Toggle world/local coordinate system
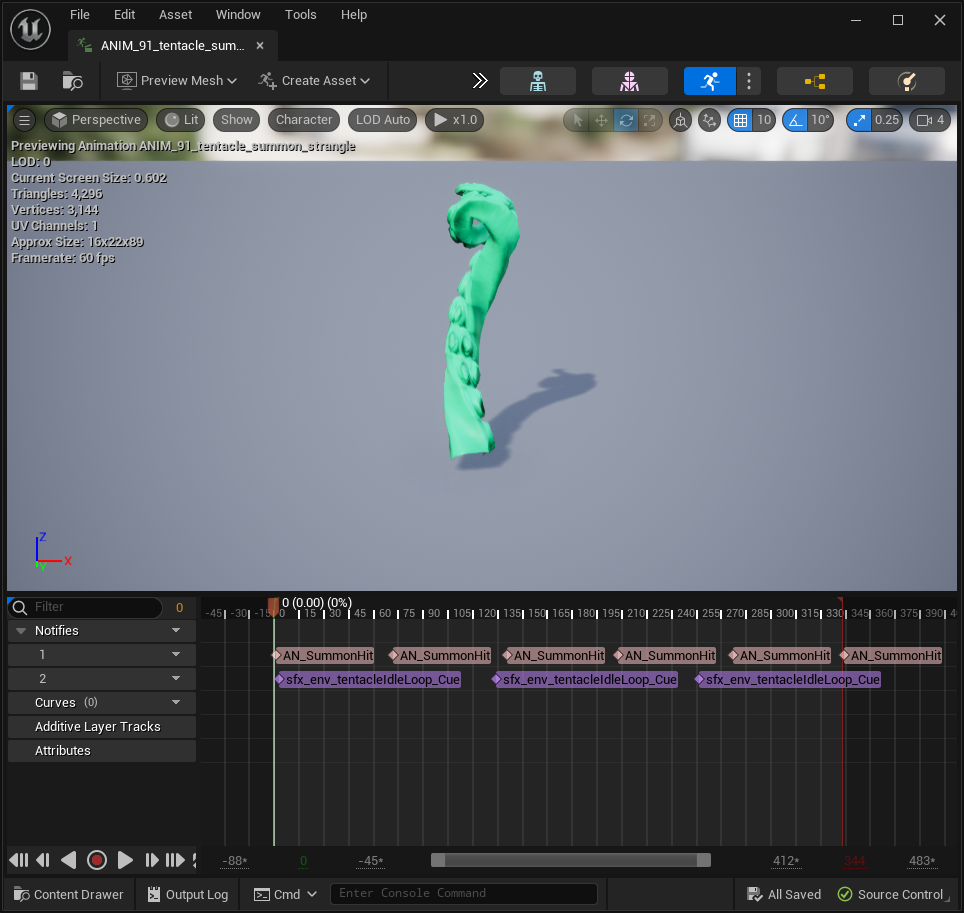964x913 pixels. pos(681,121)
